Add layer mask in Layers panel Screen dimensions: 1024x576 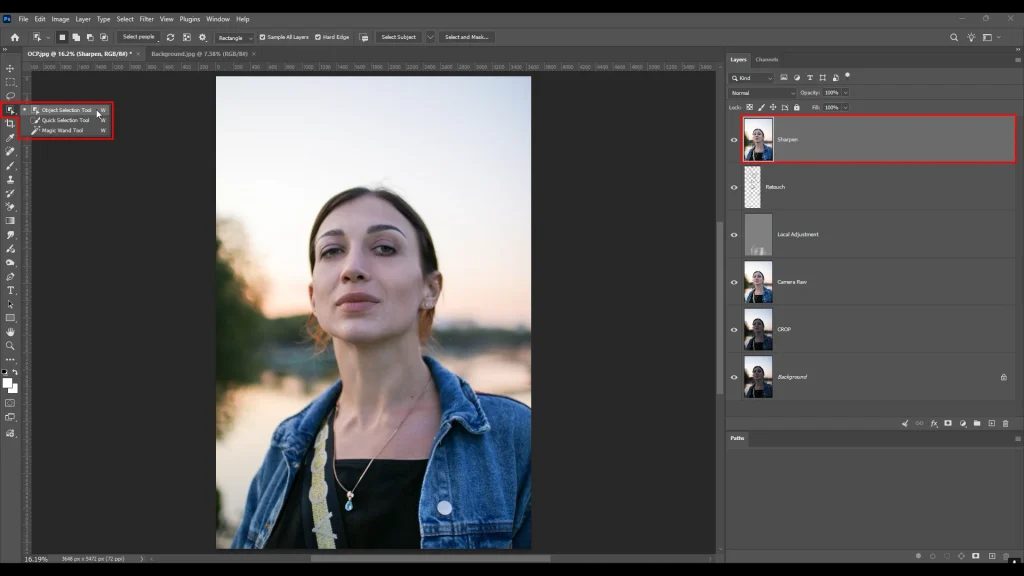point(948,424)
